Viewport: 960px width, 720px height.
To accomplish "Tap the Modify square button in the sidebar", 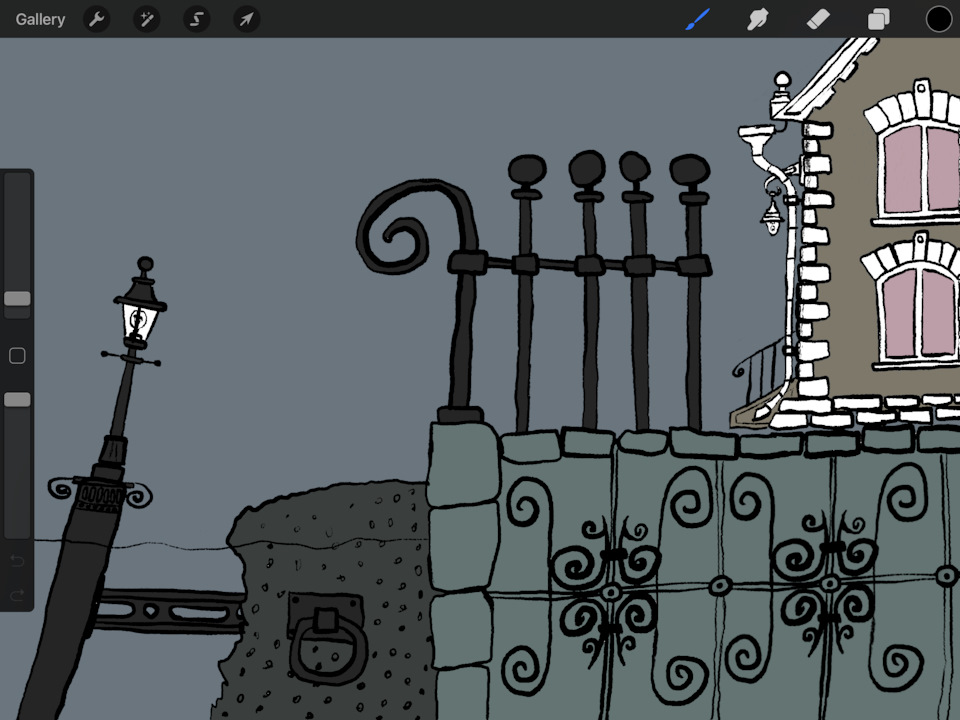I will [x=17, y=356].
